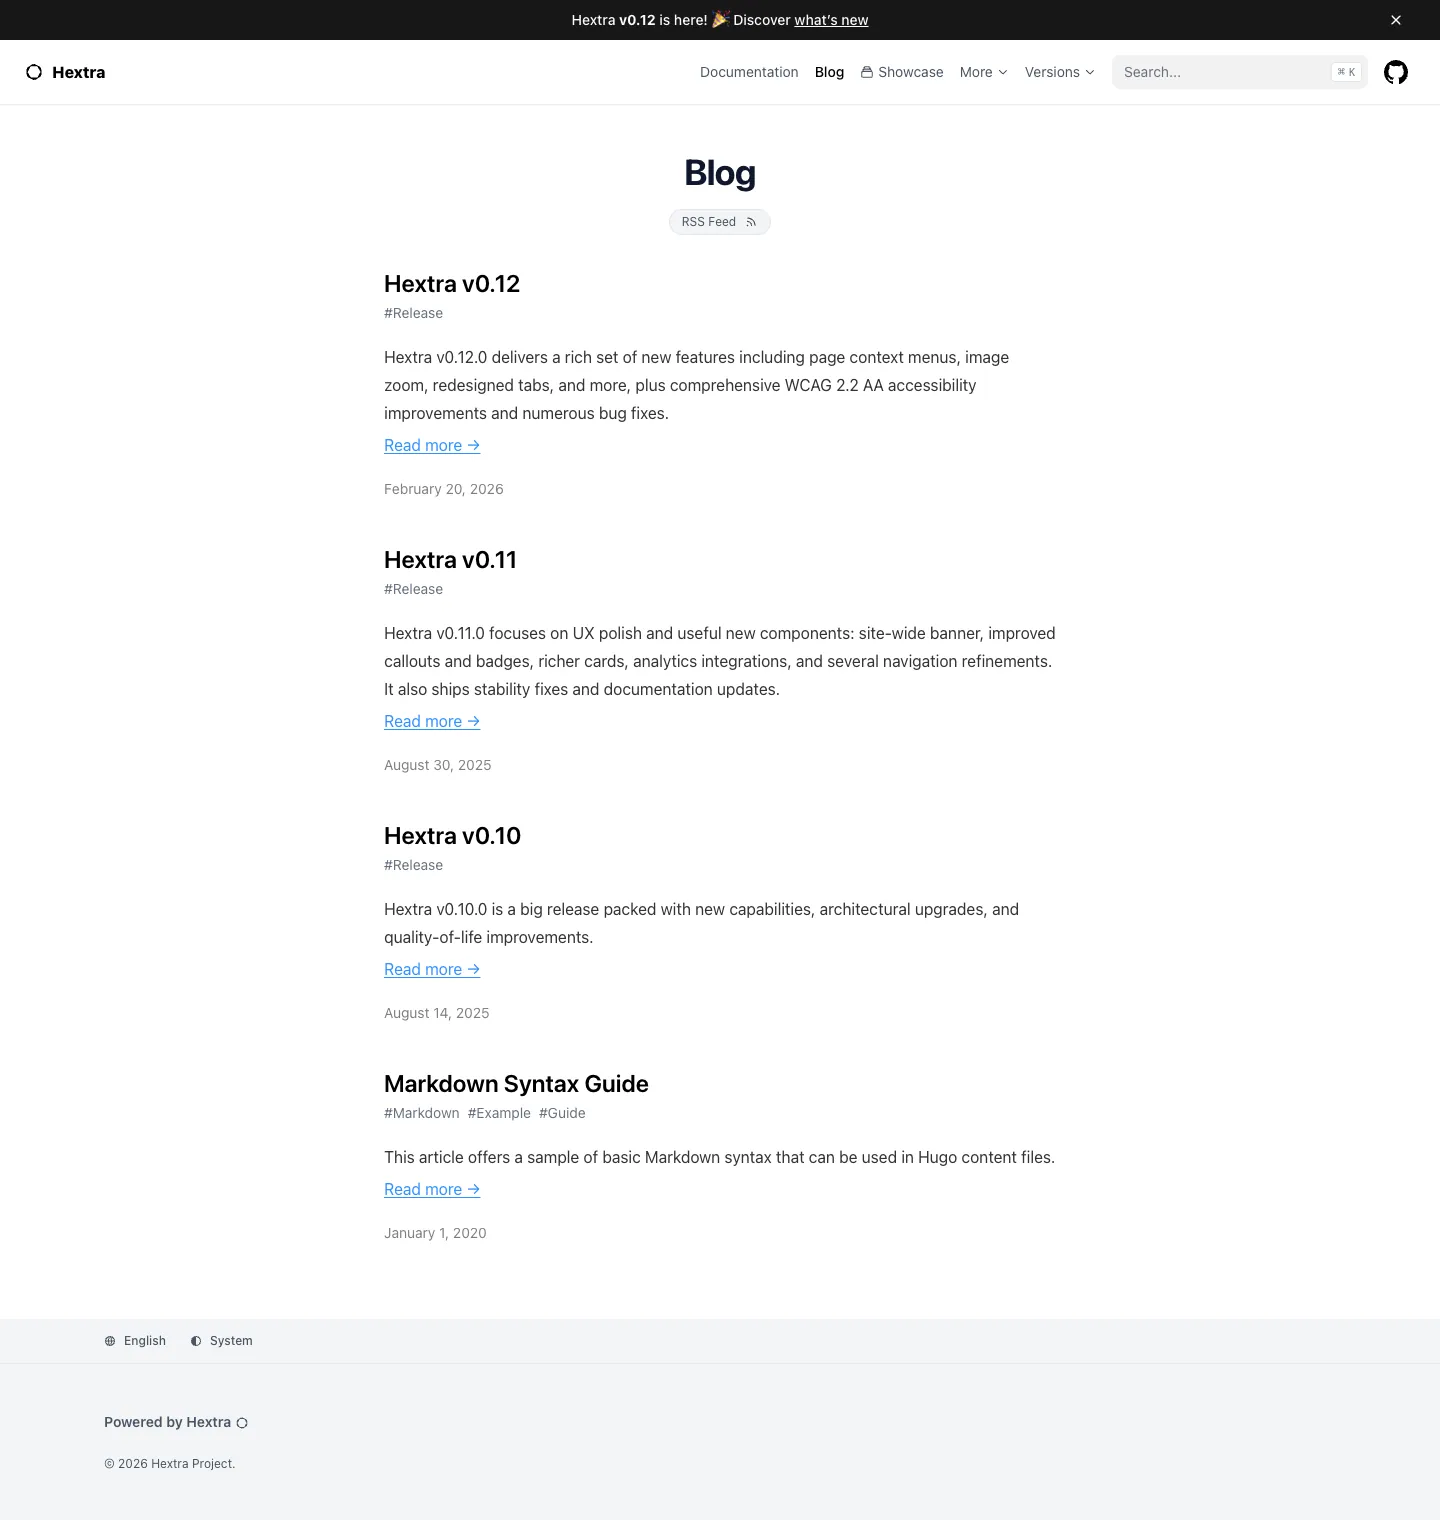
Task: Click the Hextra logo in the navbar
Action: point(65,72)
